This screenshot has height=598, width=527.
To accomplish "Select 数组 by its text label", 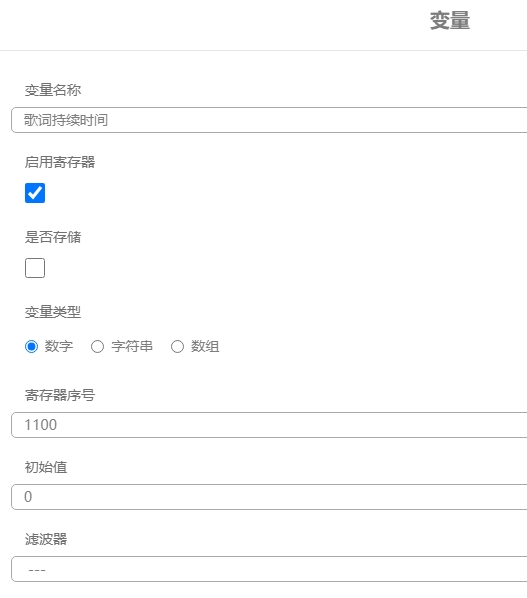I will coord(205,347).
